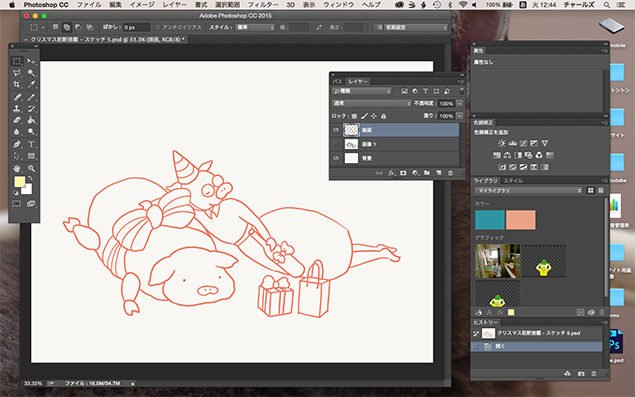
Task: Switch to the パス tab
Action: point(337,81)
